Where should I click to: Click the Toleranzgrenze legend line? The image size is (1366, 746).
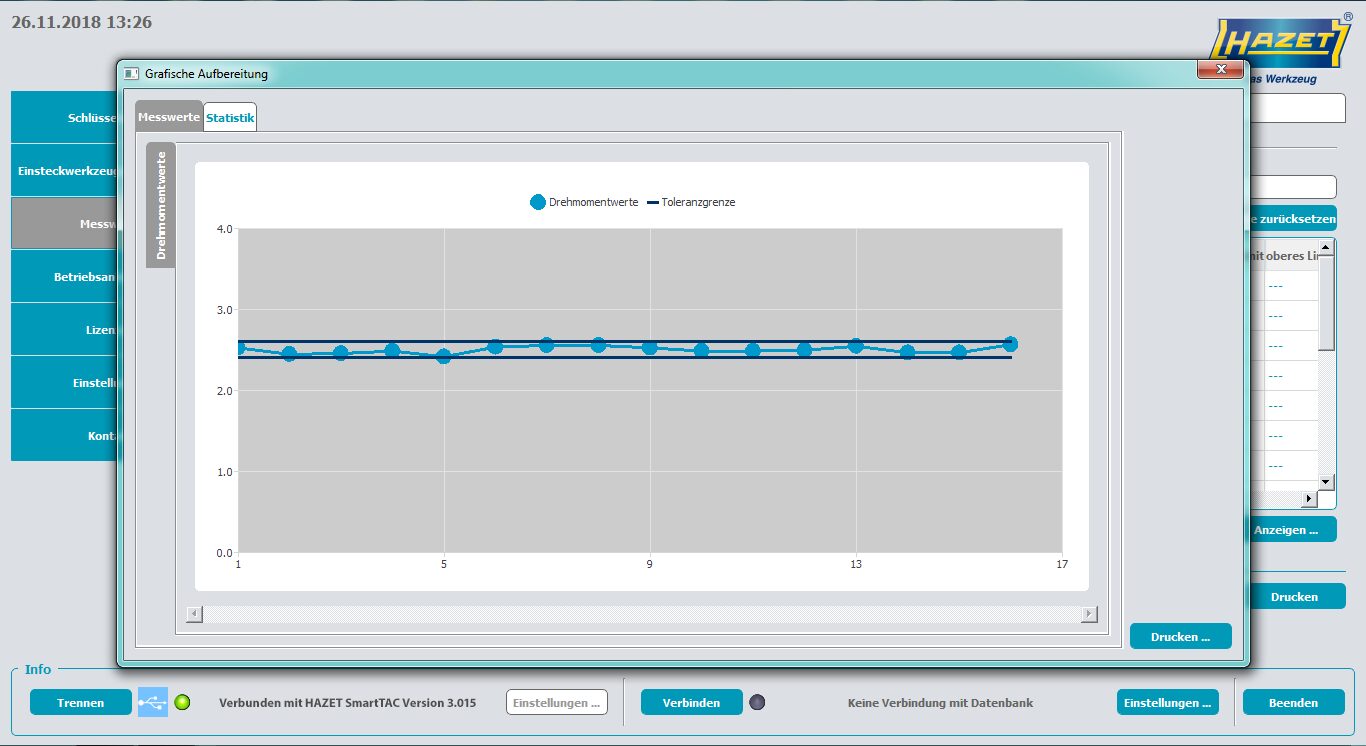(653, 202)
